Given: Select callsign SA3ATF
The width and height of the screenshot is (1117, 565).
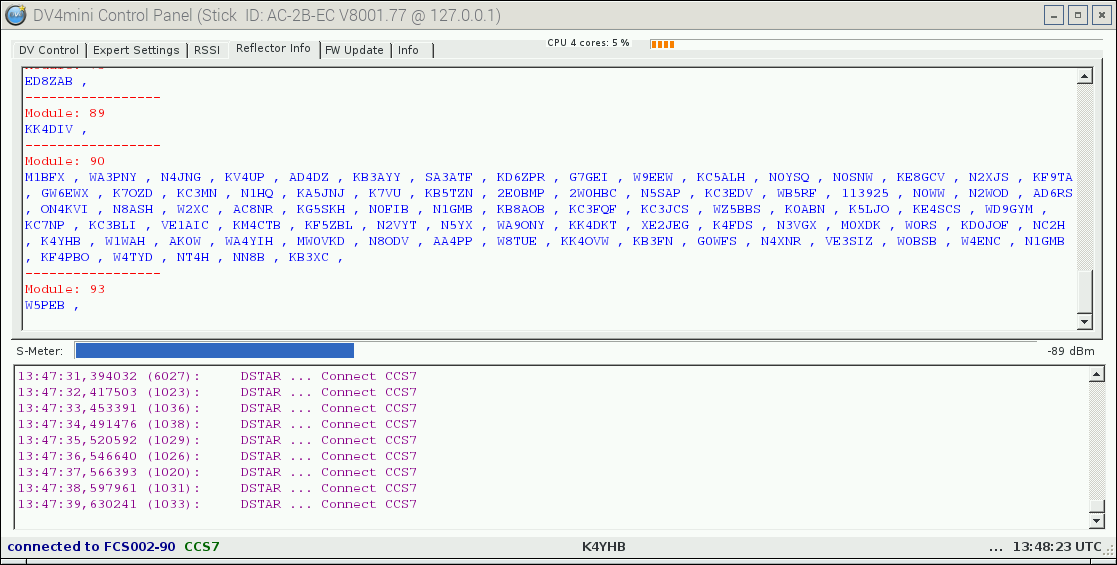Looking at the screenshot, I should click(x=449, y=177).
